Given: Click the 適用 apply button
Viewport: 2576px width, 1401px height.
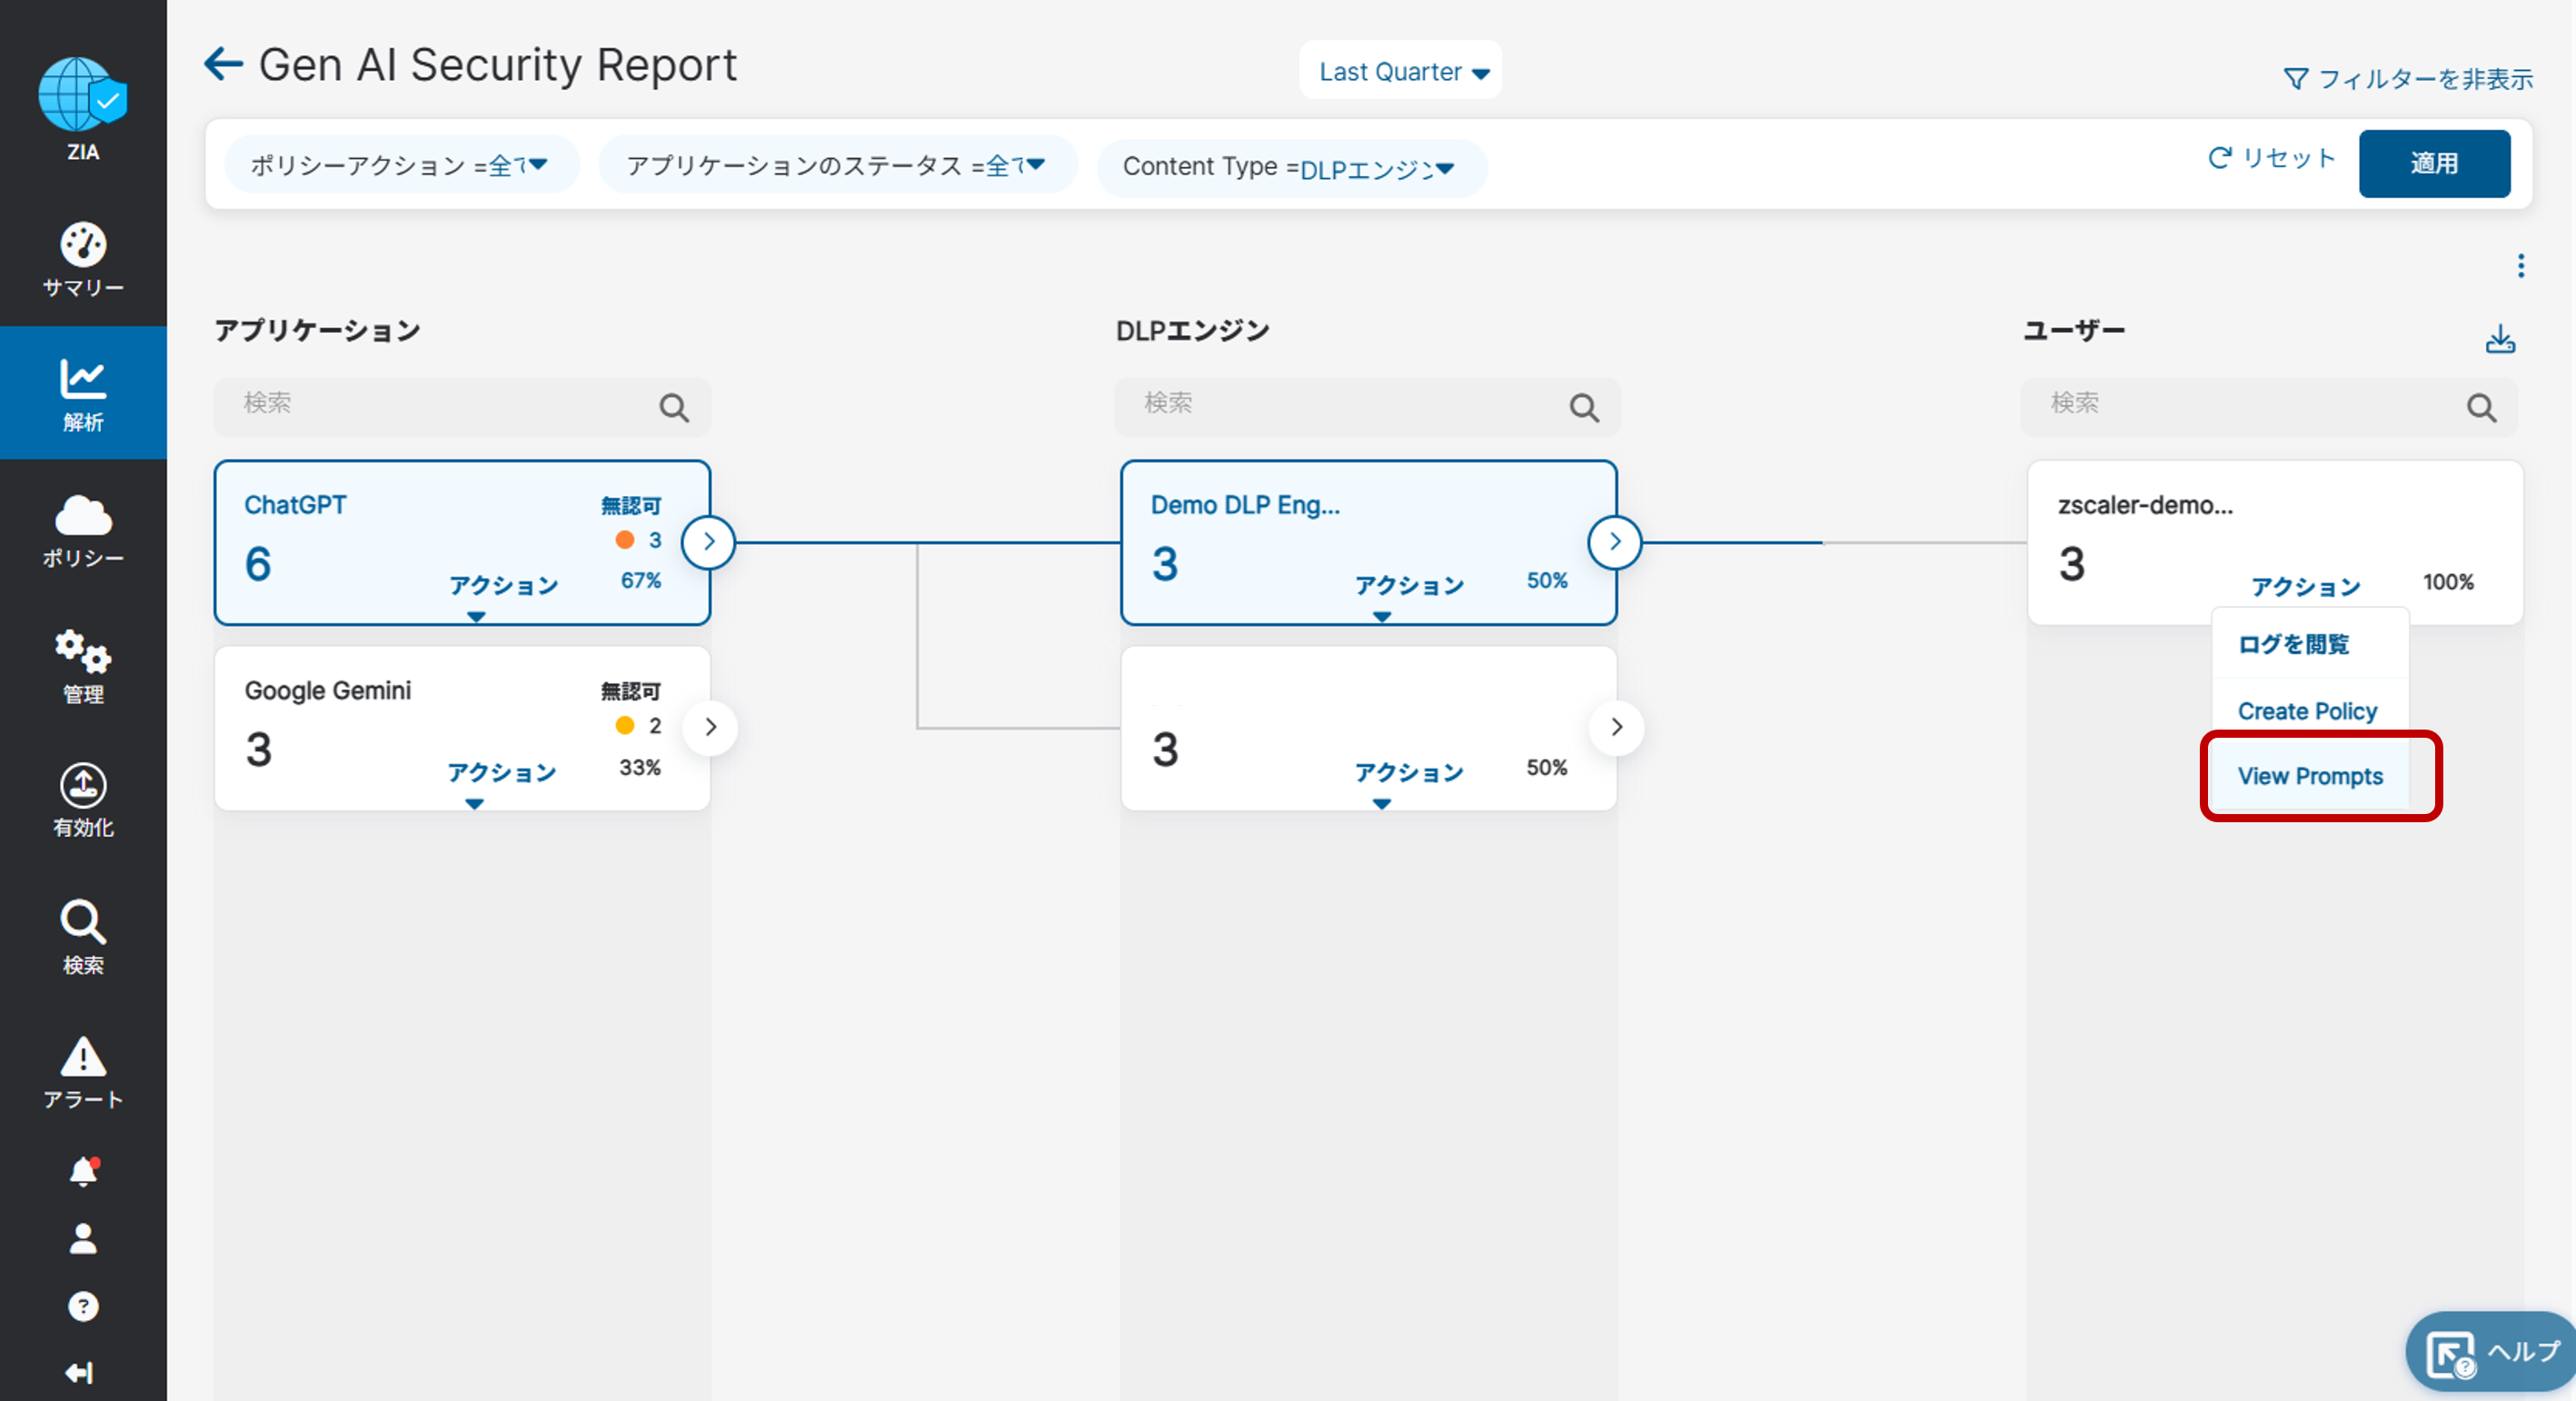Looking at the screenshot, I should point(2433,163).
